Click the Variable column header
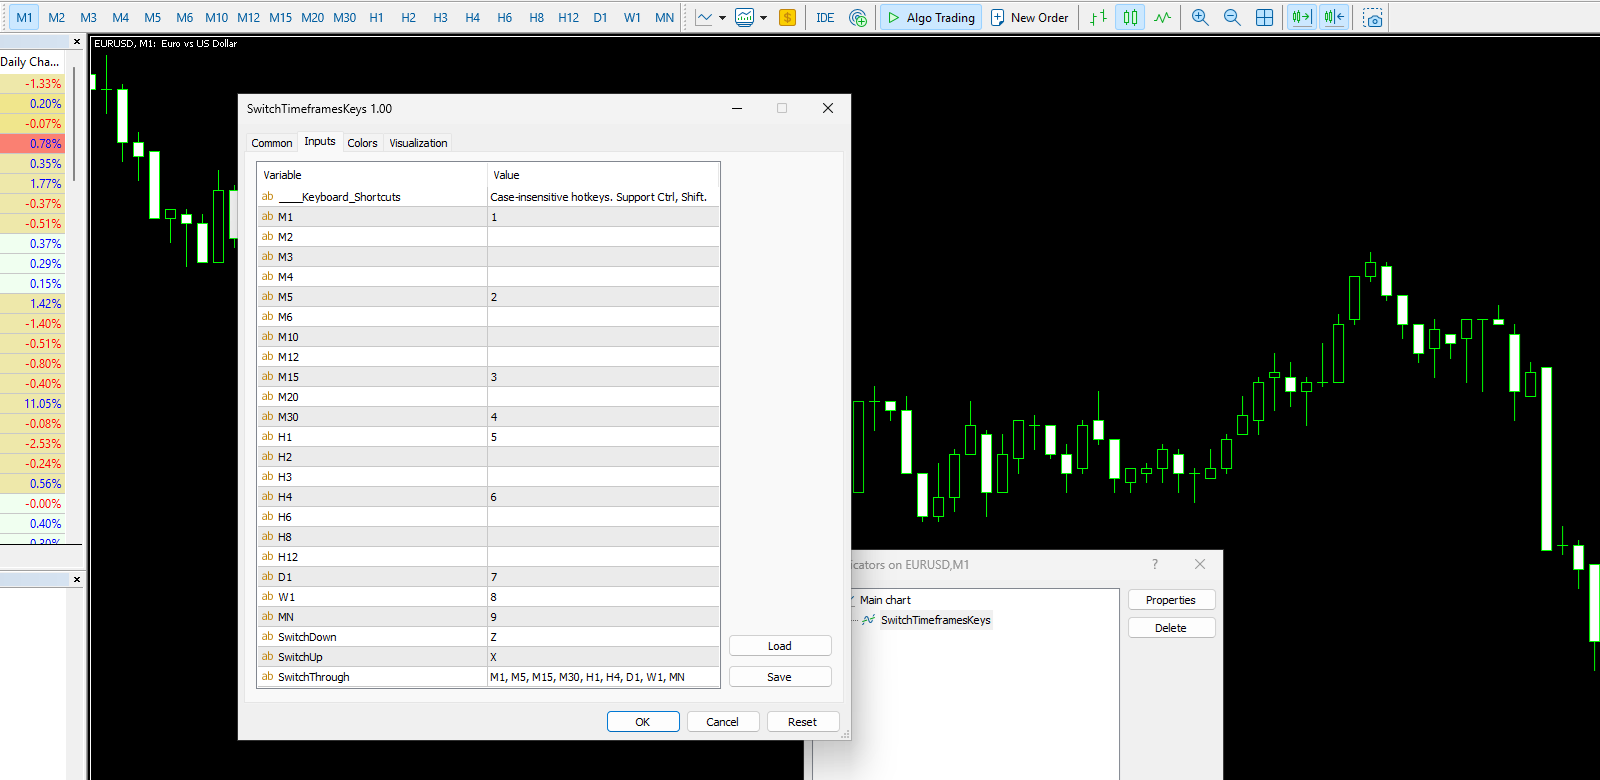This screenshot has height=780, width=1600. click(372, 175)
